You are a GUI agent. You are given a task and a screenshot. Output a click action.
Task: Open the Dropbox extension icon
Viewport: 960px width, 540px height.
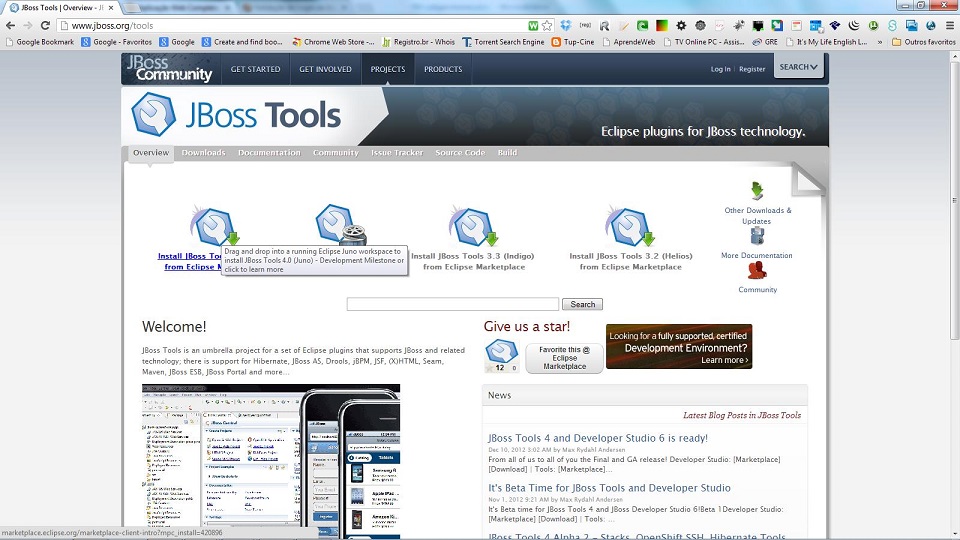566,26
